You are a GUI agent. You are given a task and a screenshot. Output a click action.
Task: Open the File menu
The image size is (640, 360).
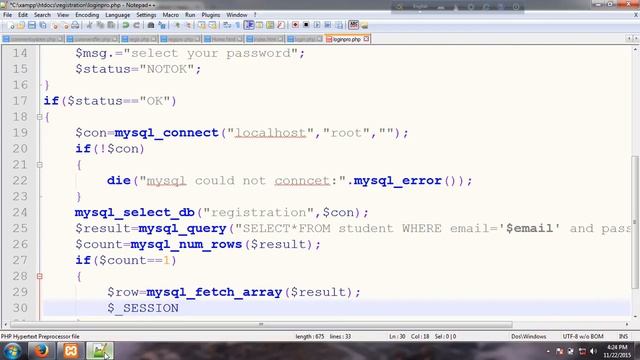pyautogui.click(x=7, y=15)
